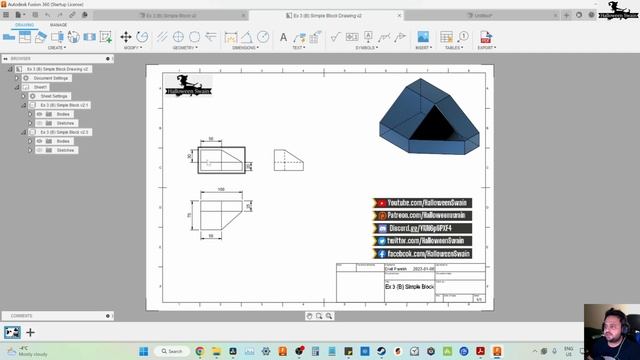Select the Diameter Dimension tool
640x360 pixels.
(263, 37)
